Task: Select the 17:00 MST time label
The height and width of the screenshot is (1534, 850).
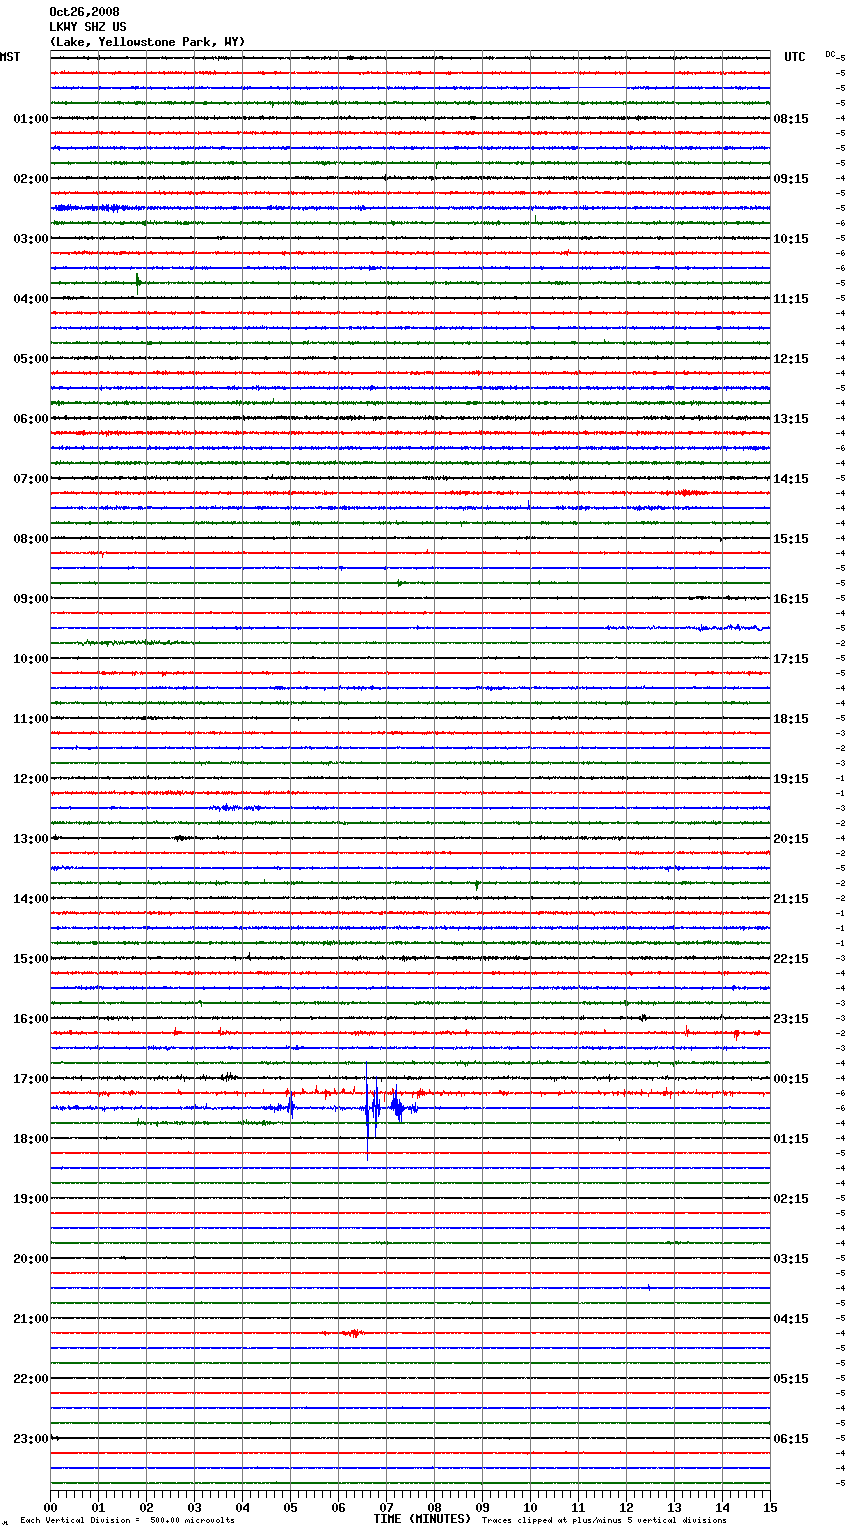Action: coord(30,1079)
